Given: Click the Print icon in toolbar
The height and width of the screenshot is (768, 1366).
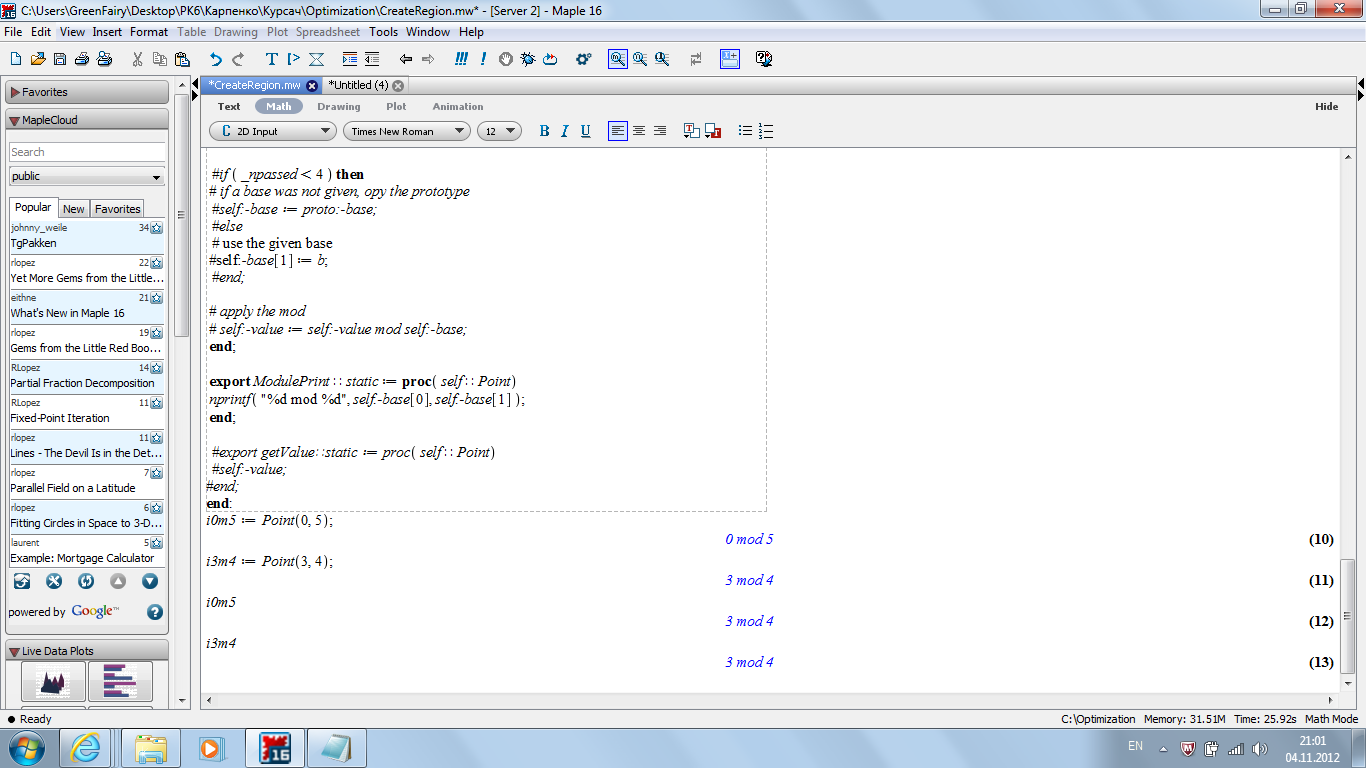Looking at the screenshot, I should (103, 59).
